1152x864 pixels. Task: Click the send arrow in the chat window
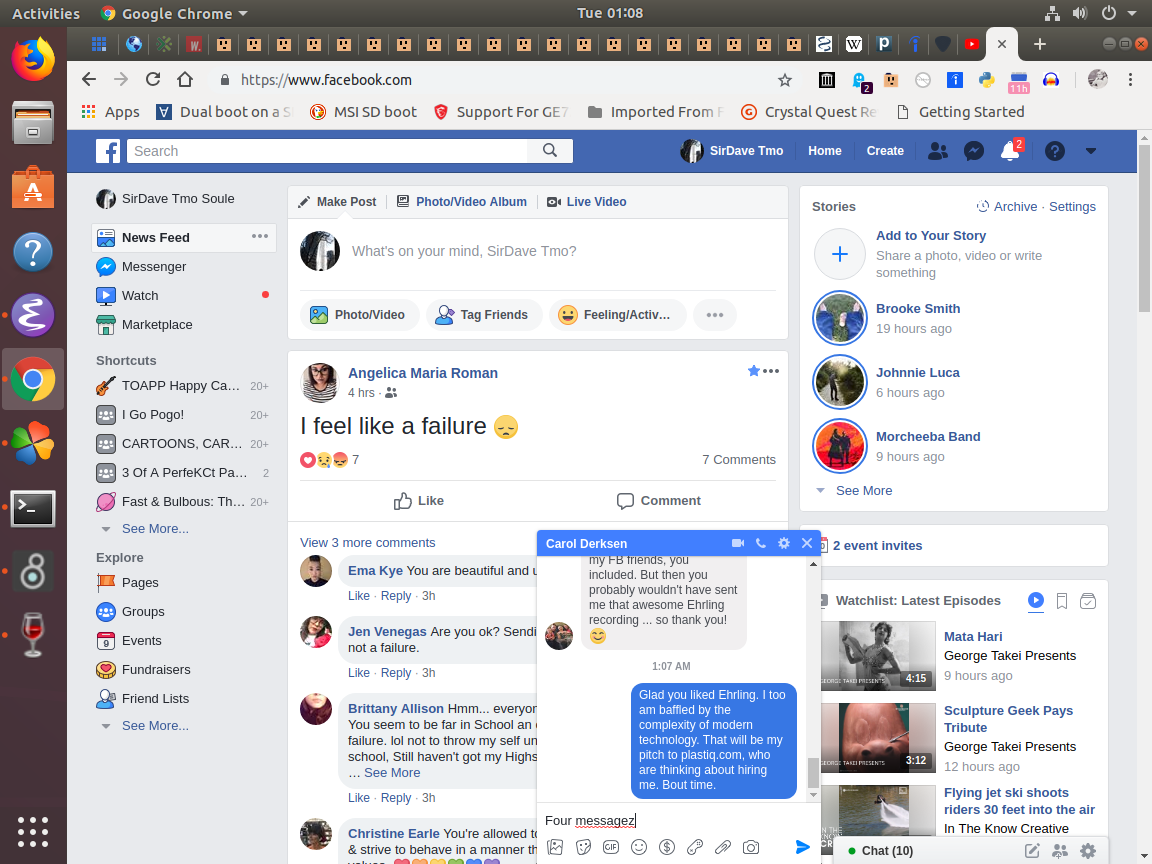click(x=802, y=847)
